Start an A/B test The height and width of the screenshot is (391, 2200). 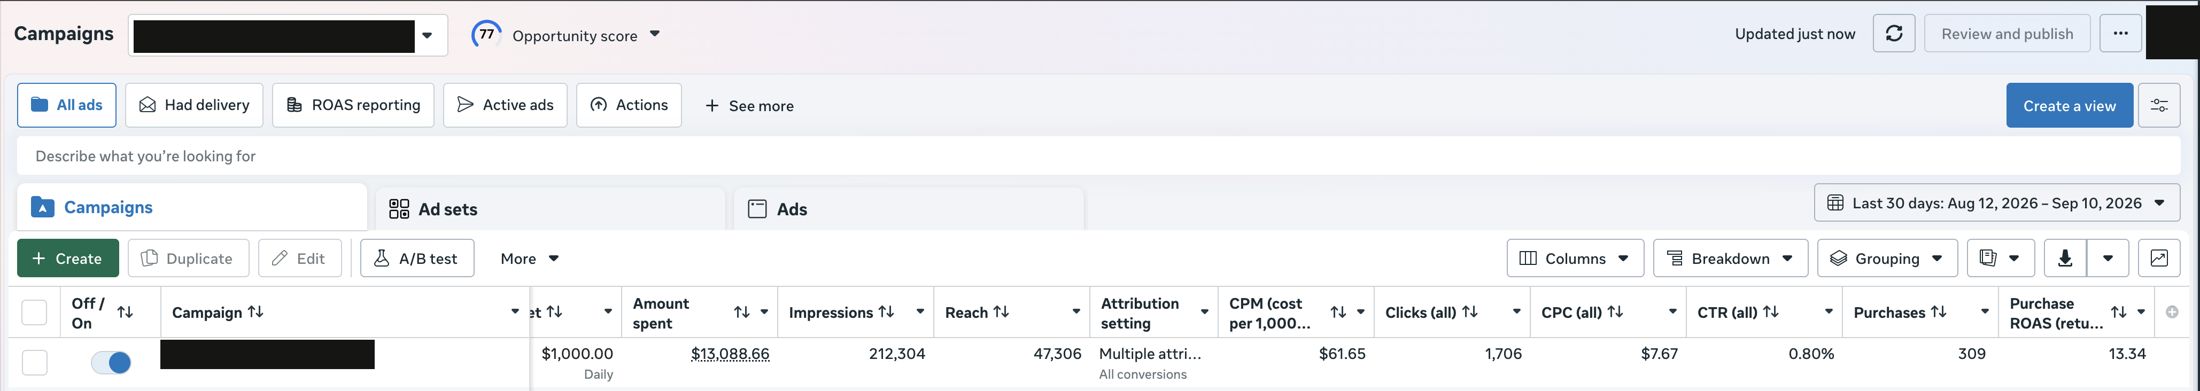(417, 258)
